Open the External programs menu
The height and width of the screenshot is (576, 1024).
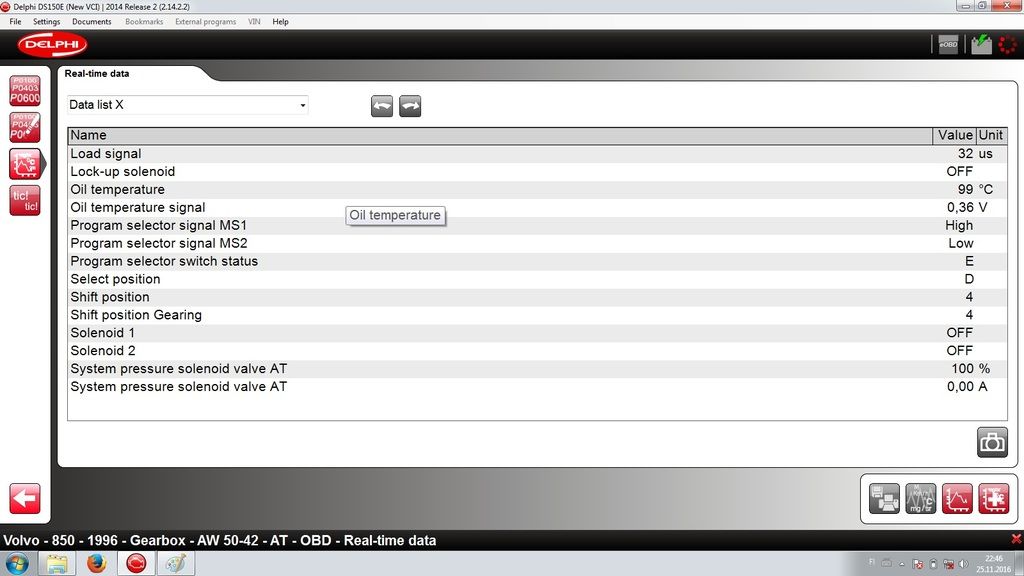tap(206, 22)
